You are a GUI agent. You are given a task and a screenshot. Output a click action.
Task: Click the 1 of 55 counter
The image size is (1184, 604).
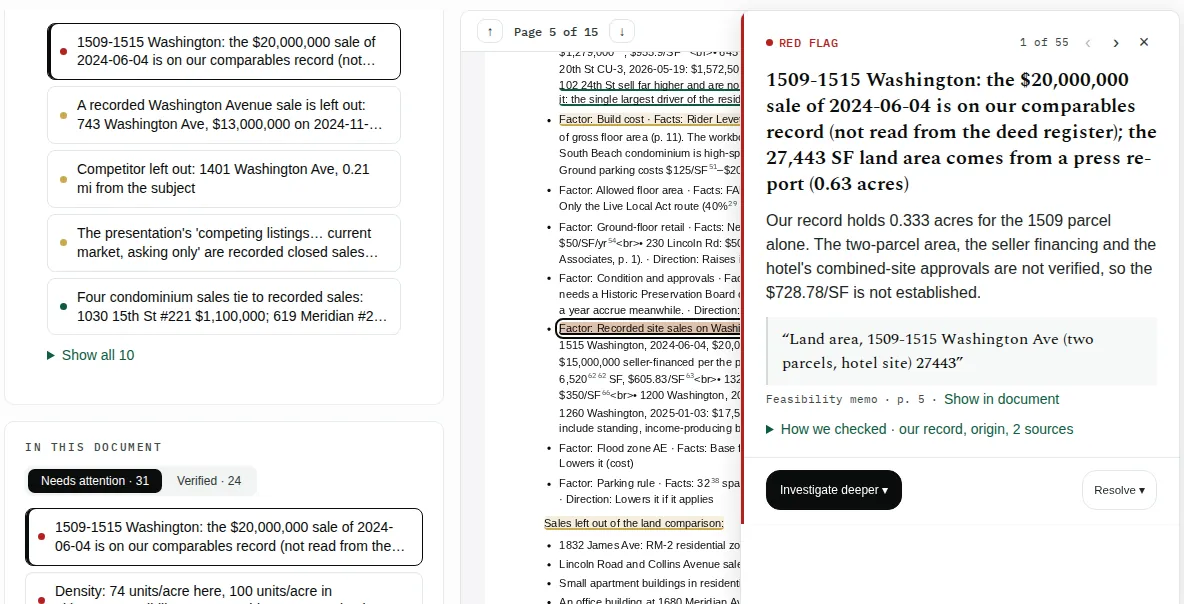pyautogui.click(x=1044, y=42)
